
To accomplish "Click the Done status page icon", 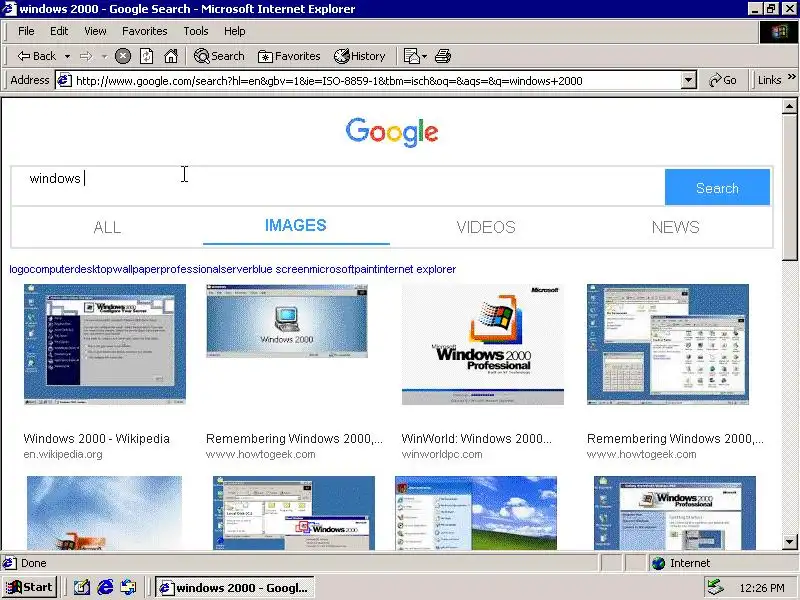I will click(9, 563).
